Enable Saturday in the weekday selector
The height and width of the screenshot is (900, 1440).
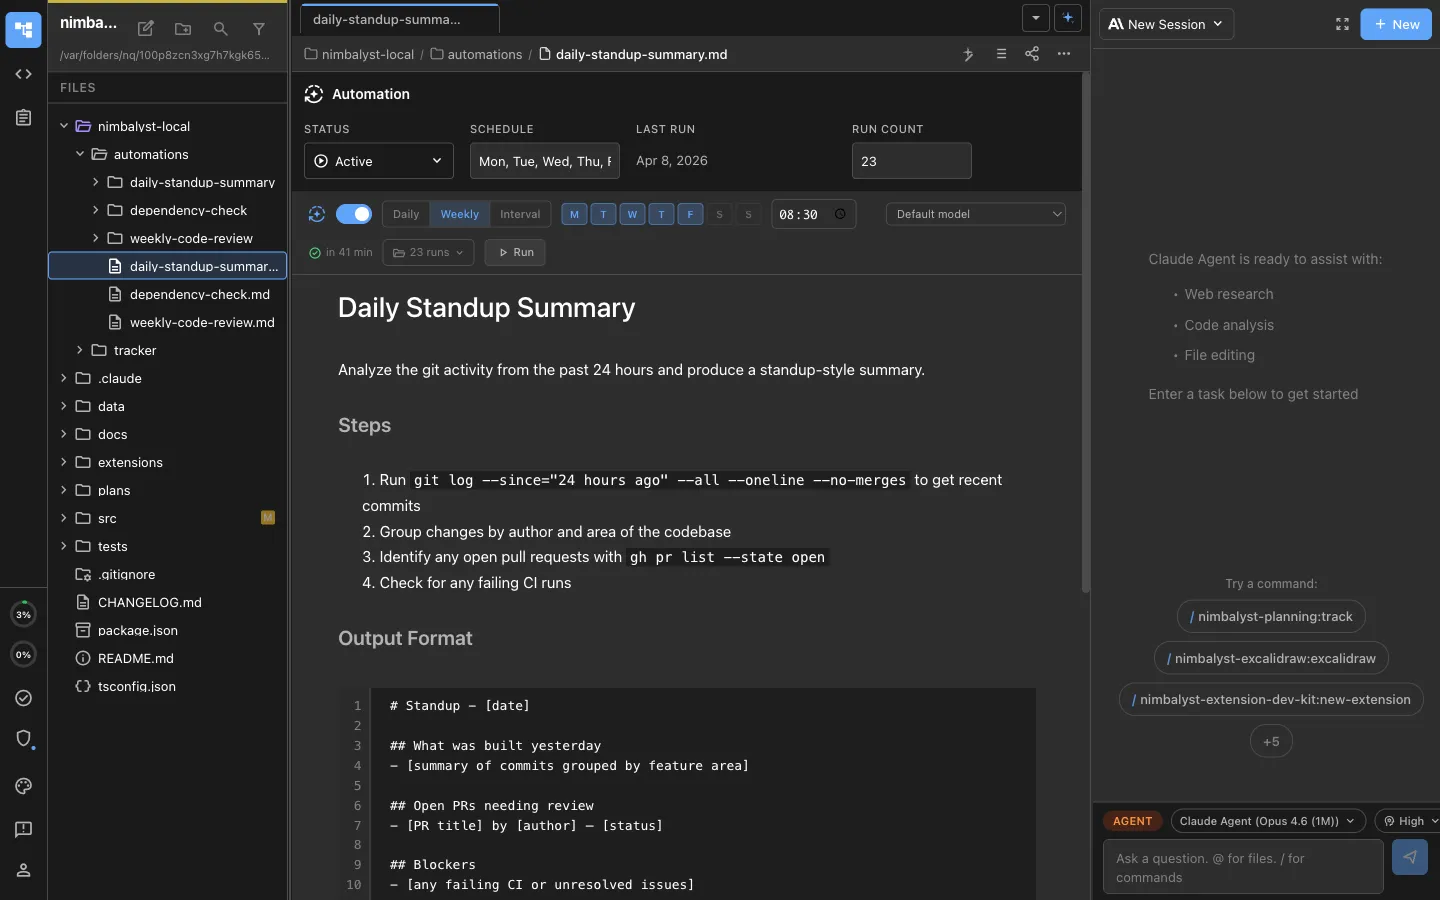click(720, 214)
